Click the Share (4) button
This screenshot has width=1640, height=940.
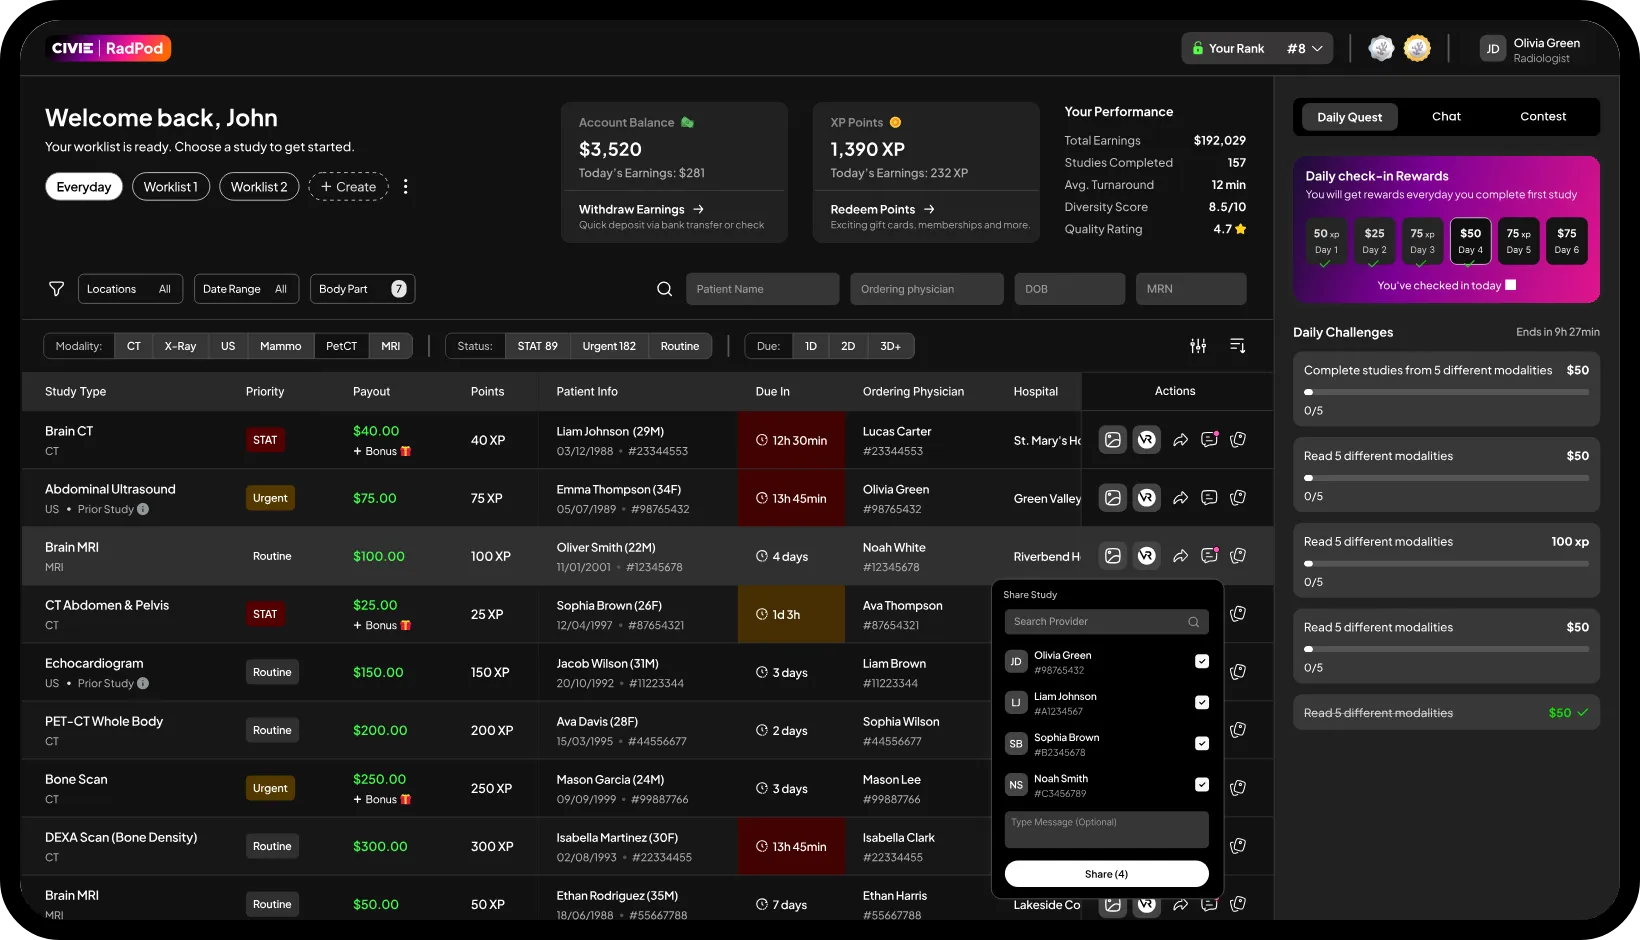(1106, 874)
